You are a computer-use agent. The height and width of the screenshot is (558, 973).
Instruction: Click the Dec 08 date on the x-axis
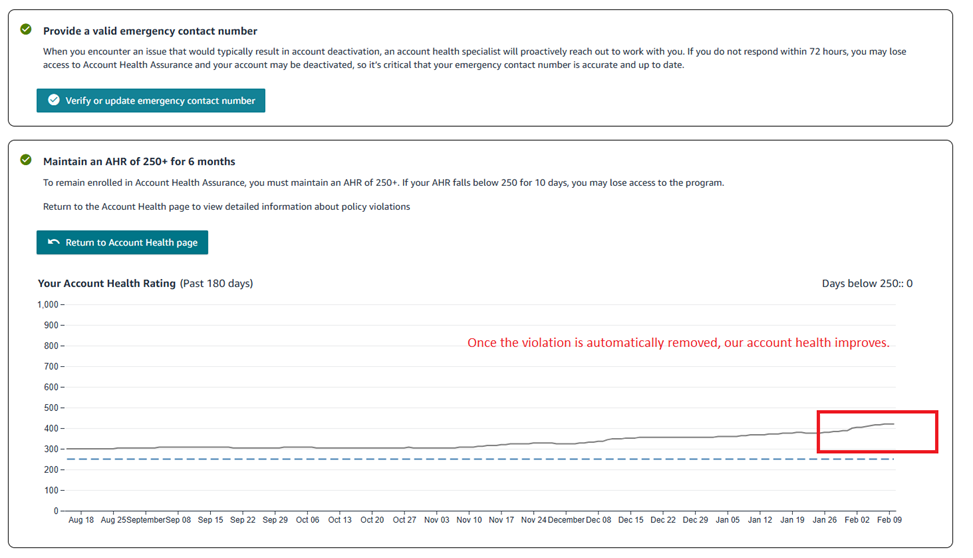[598, 520]
